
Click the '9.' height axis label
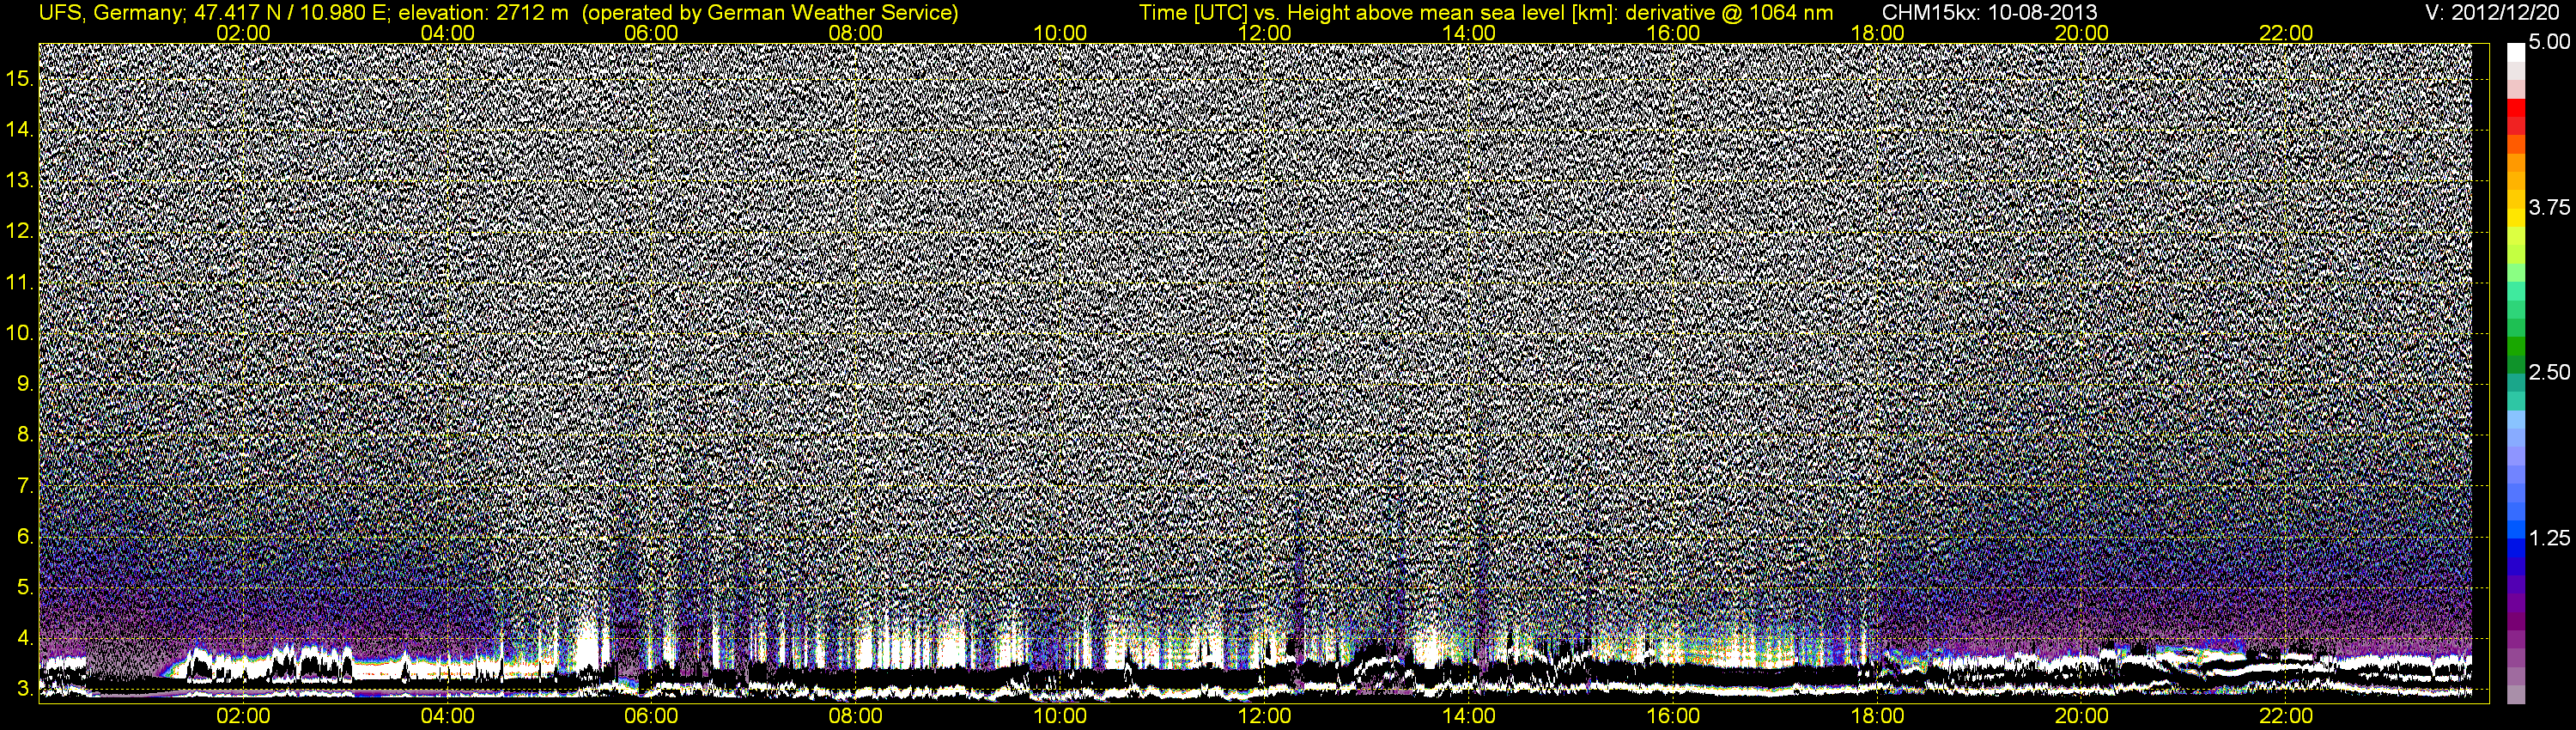pos(26,383)
